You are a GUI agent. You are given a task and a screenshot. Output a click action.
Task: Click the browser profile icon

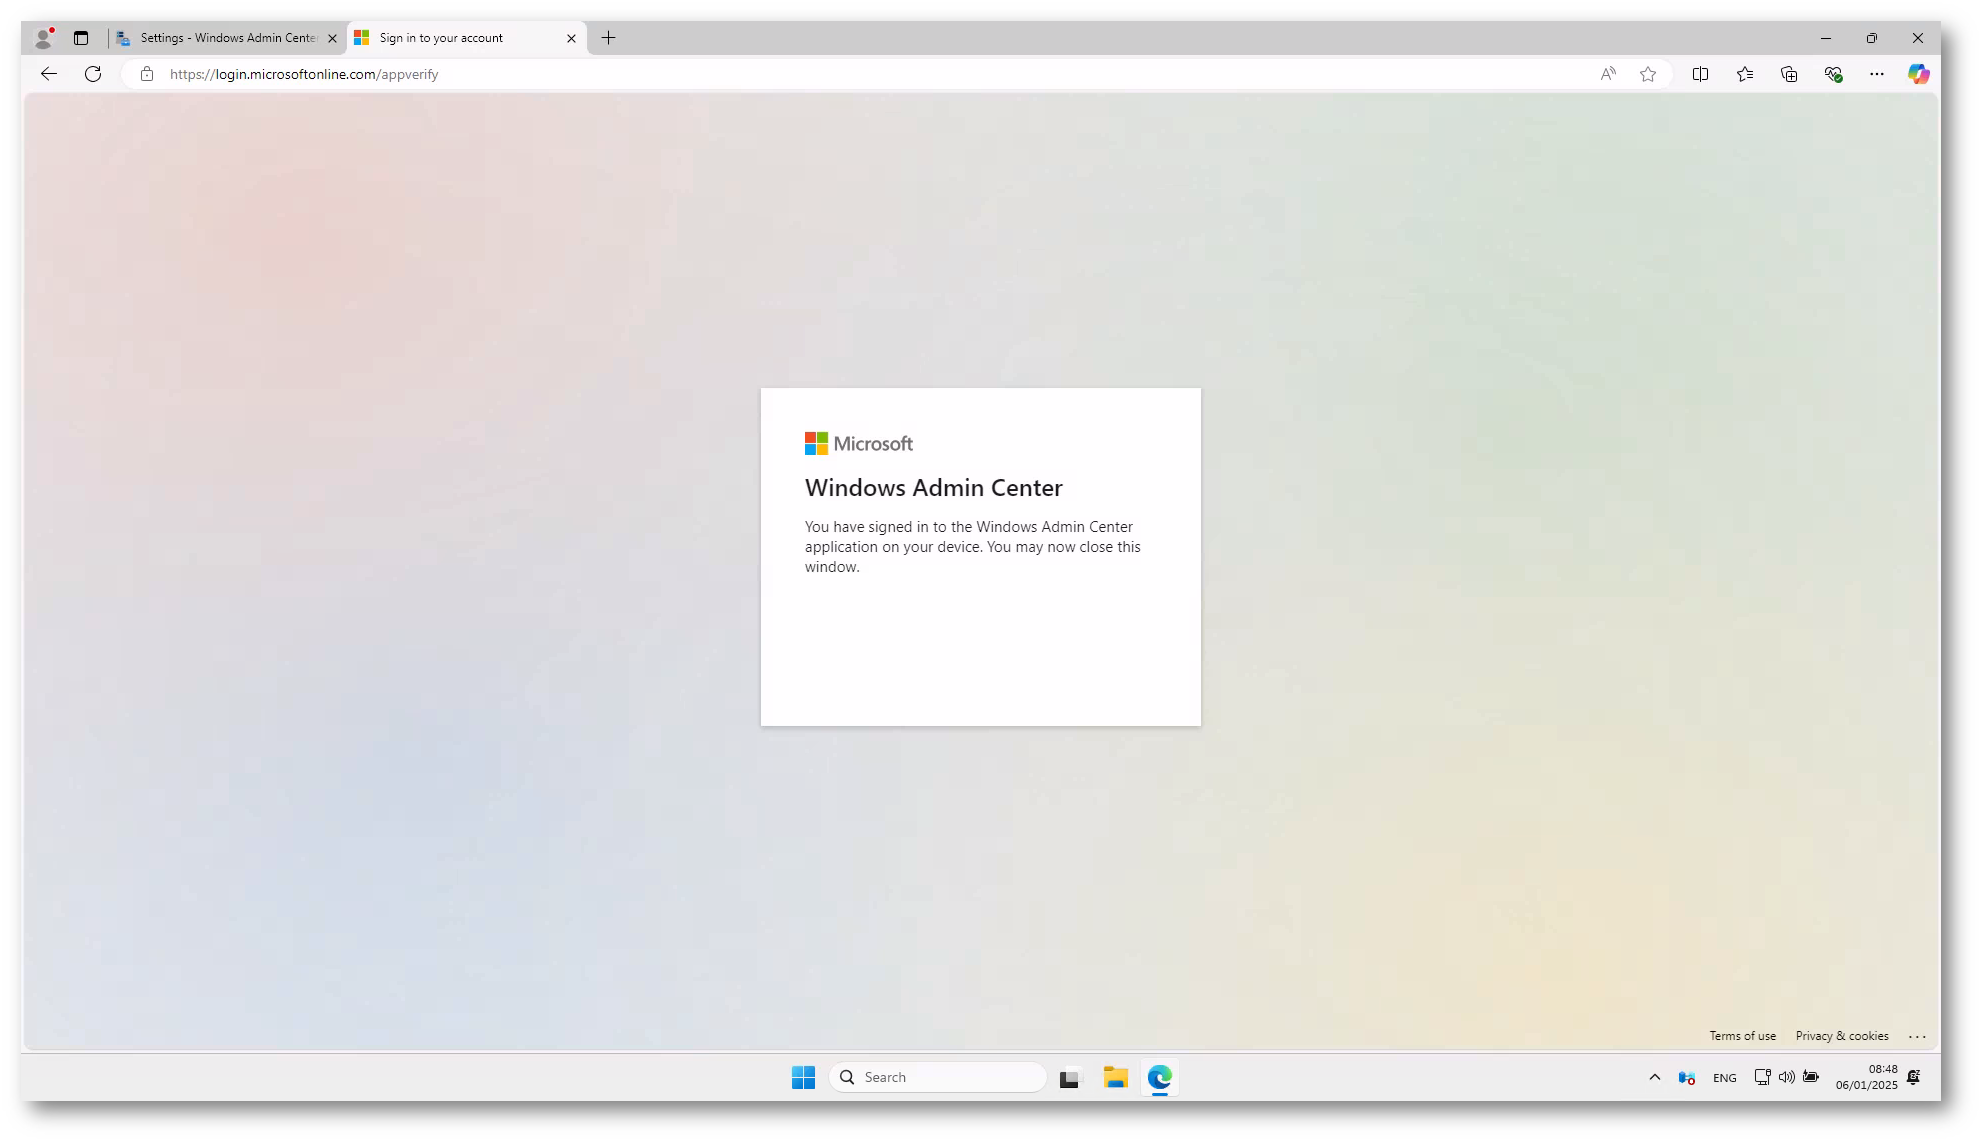pyautogui.click(x=43, y=38)
